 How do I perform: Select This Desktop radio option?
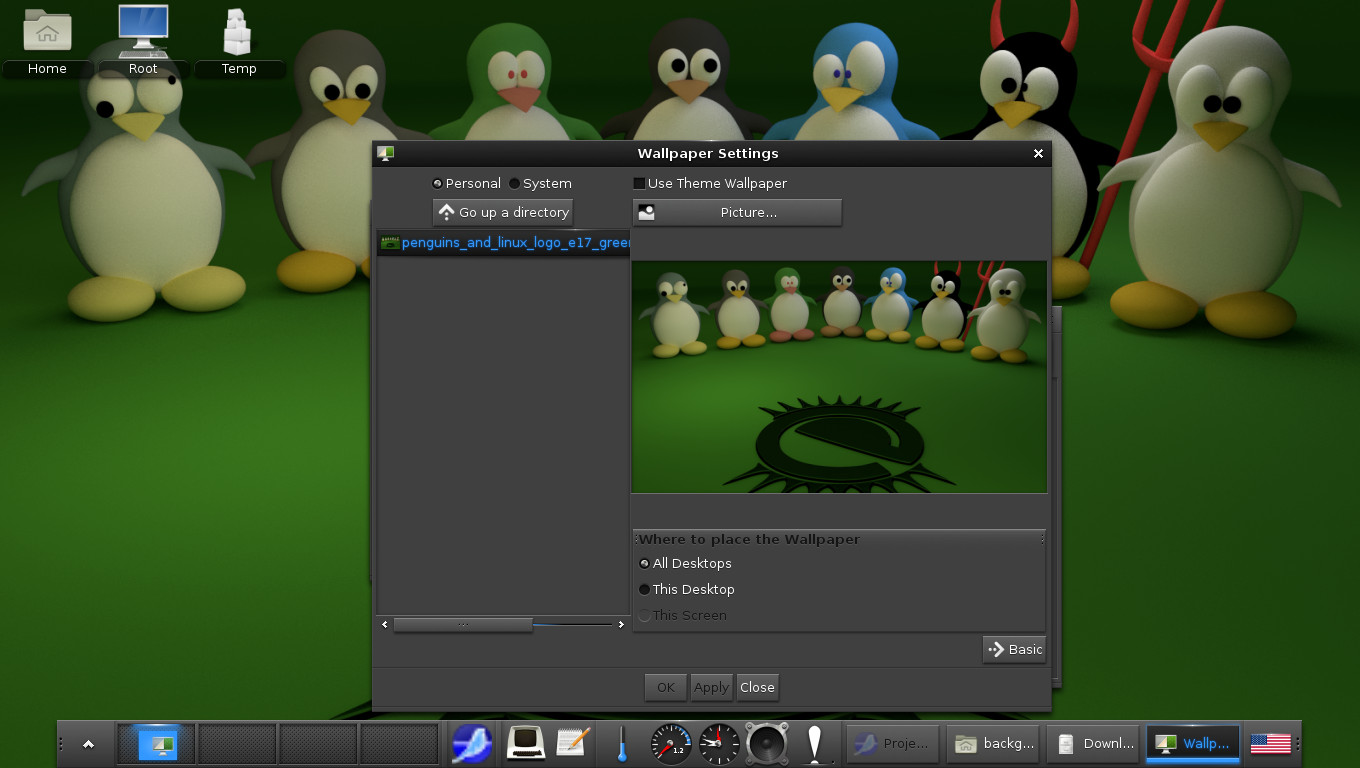click(687, 589)
